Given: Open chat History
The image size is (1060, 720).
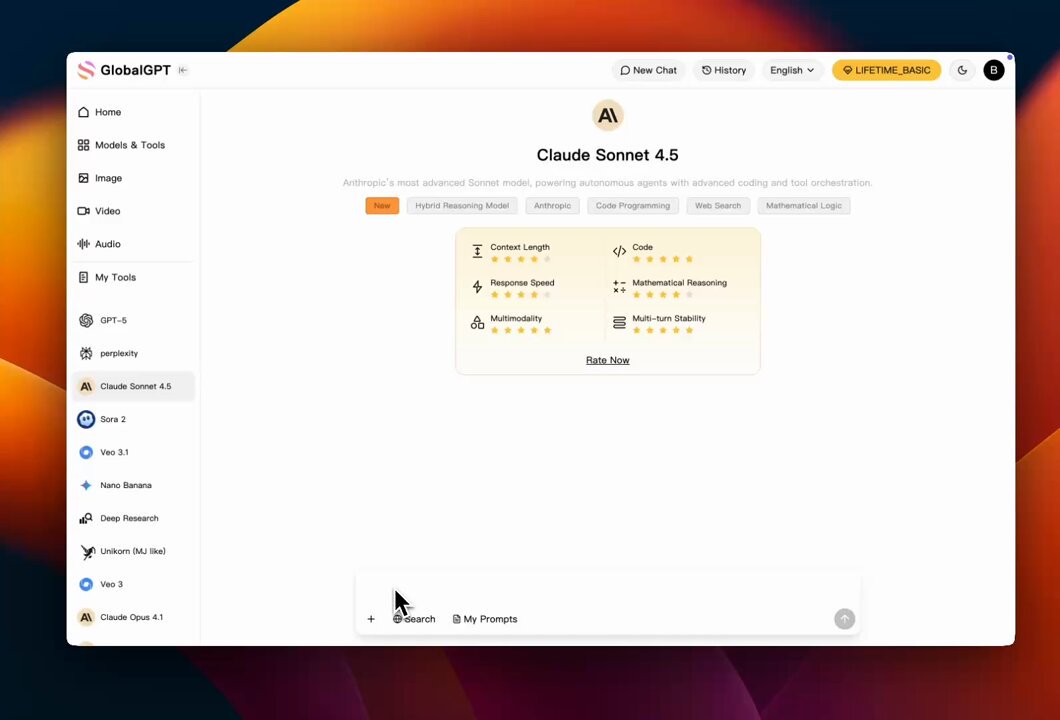Looking at the screenshot, I should pos(723,70).
